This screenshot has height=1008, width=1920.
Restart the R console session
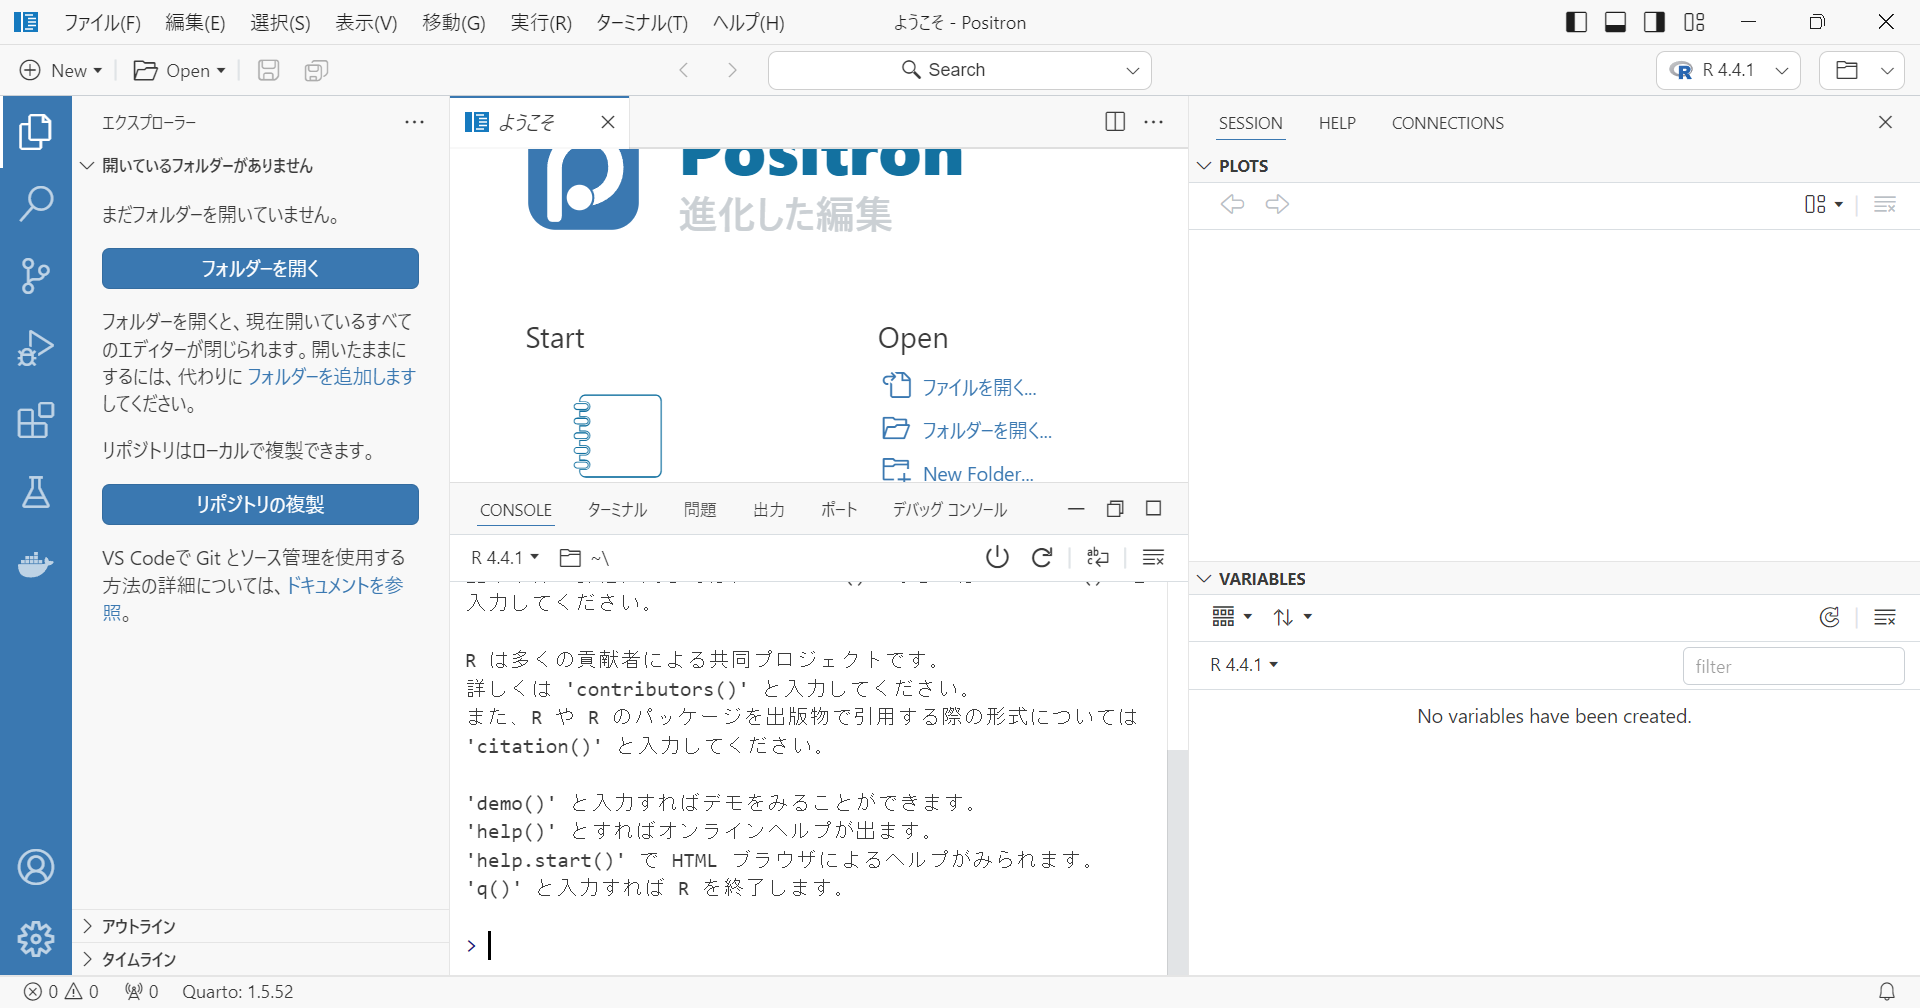tap(1042, 557)
